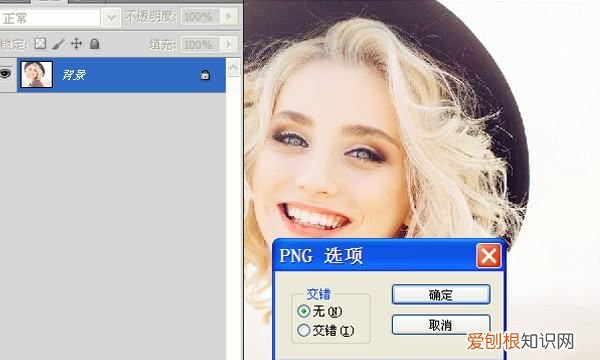Select the 背景 layer thumbnail
This screenshot has width=600, height=360.
pyautogui.click(x=36, y=75)
